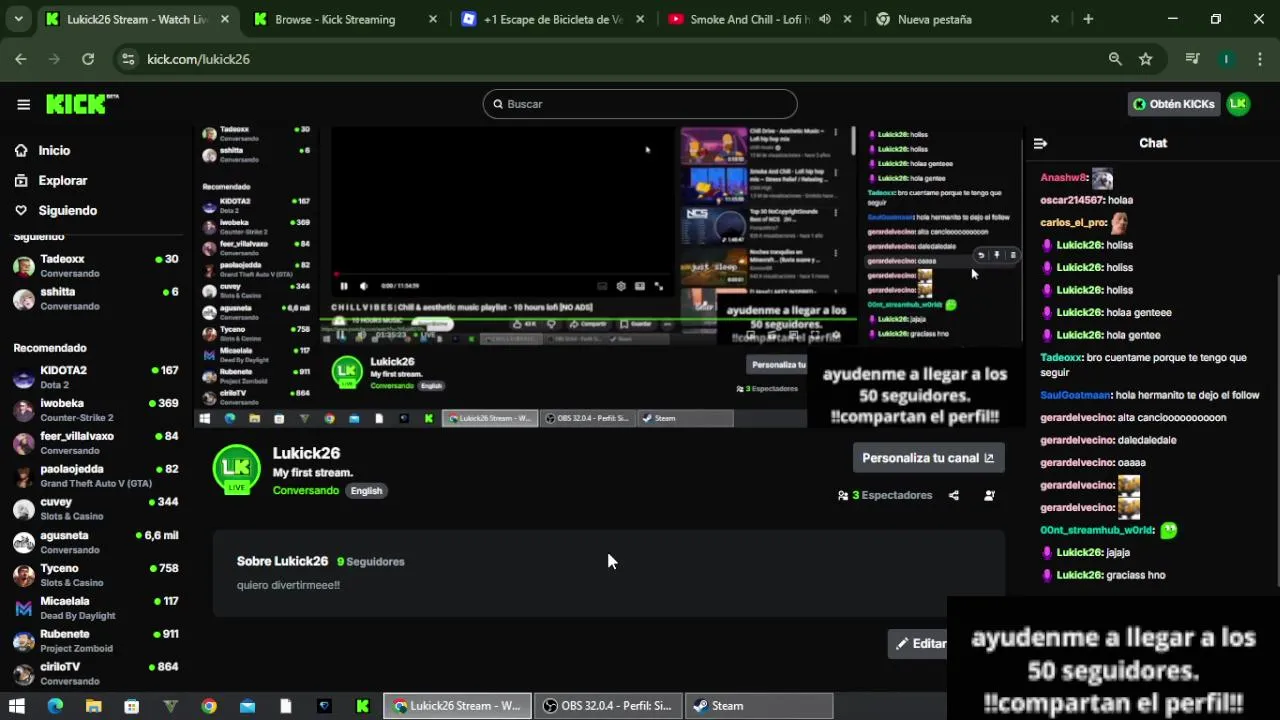Screen dimensions: 1280x720
Task: Open the LK account avatar menu
Action: click(x=1238, y=104)
